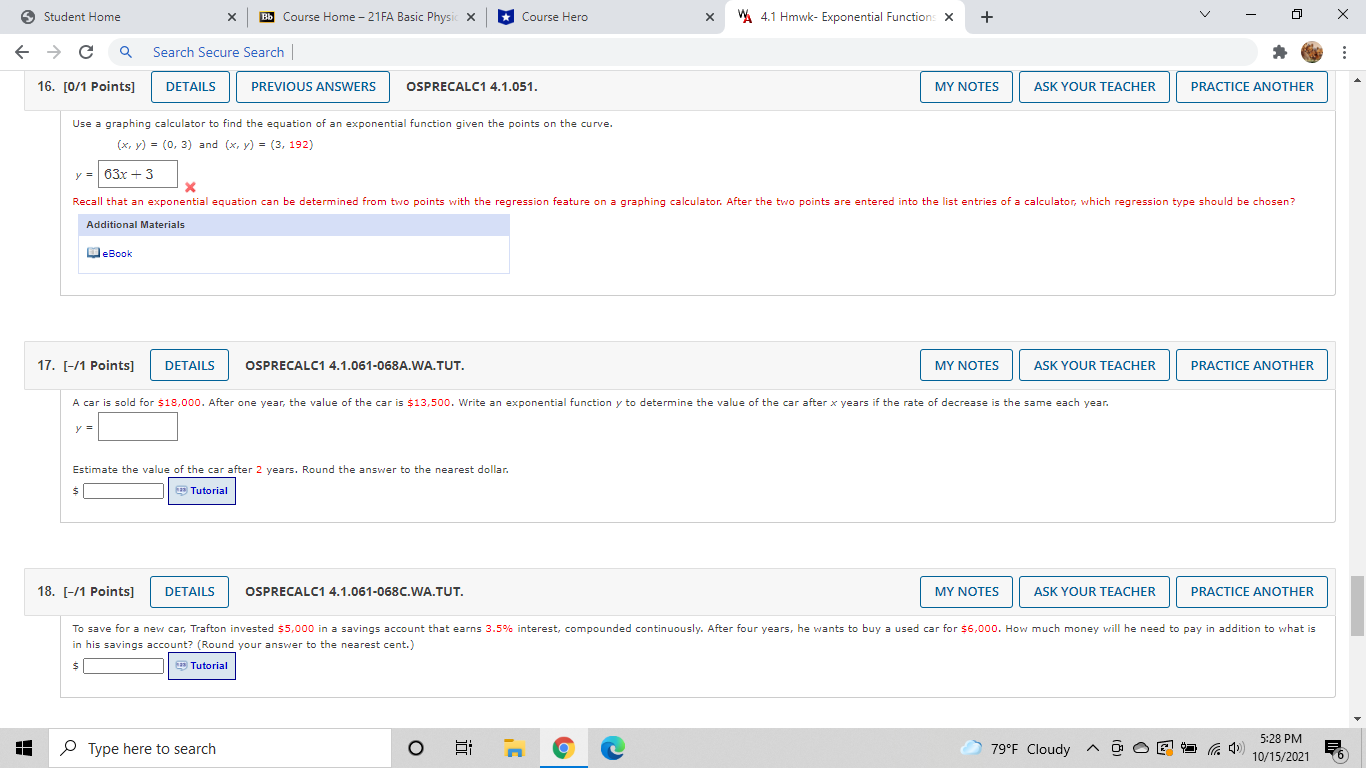Click the question 16 answer box 63x + 3
The height and width of the screenshot is (768, 1366).
tap(138, 174)
